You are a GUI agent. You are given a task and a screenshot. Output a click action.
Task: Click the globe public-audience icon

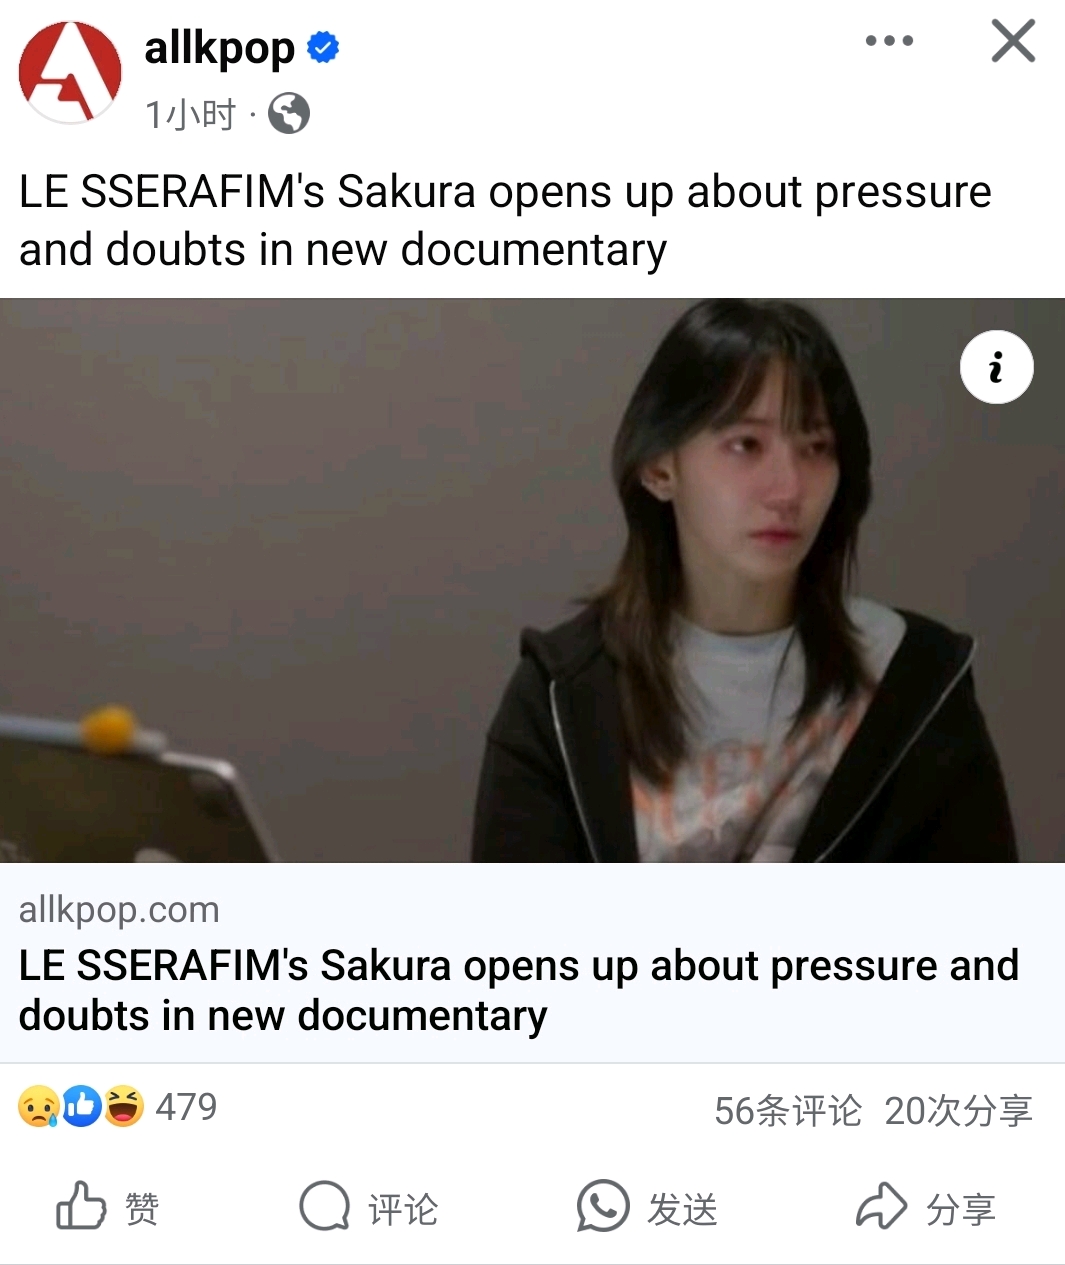pos(289,113)
